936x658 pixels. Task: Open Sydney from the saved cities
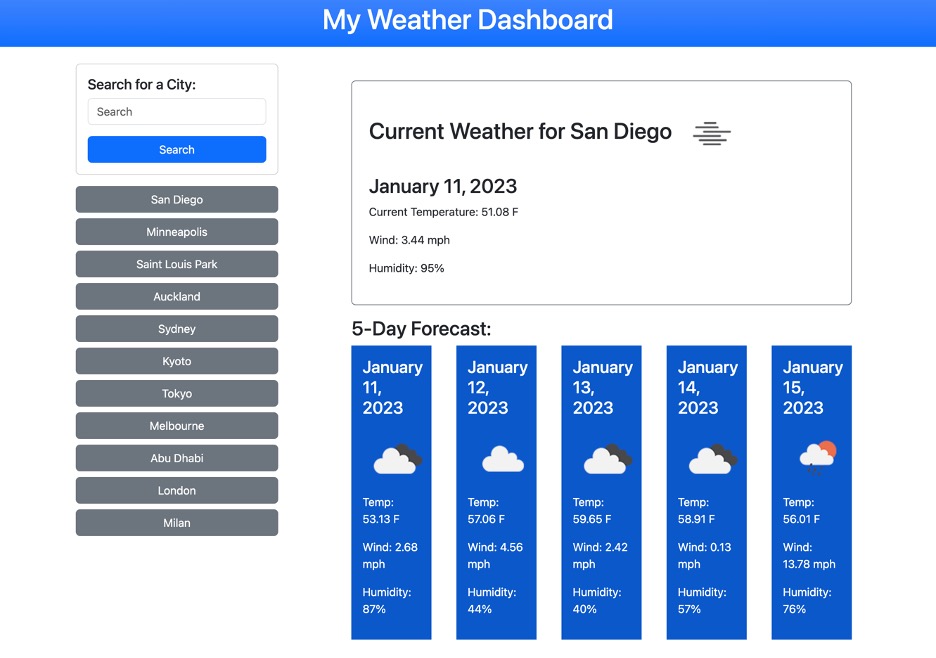176,328
